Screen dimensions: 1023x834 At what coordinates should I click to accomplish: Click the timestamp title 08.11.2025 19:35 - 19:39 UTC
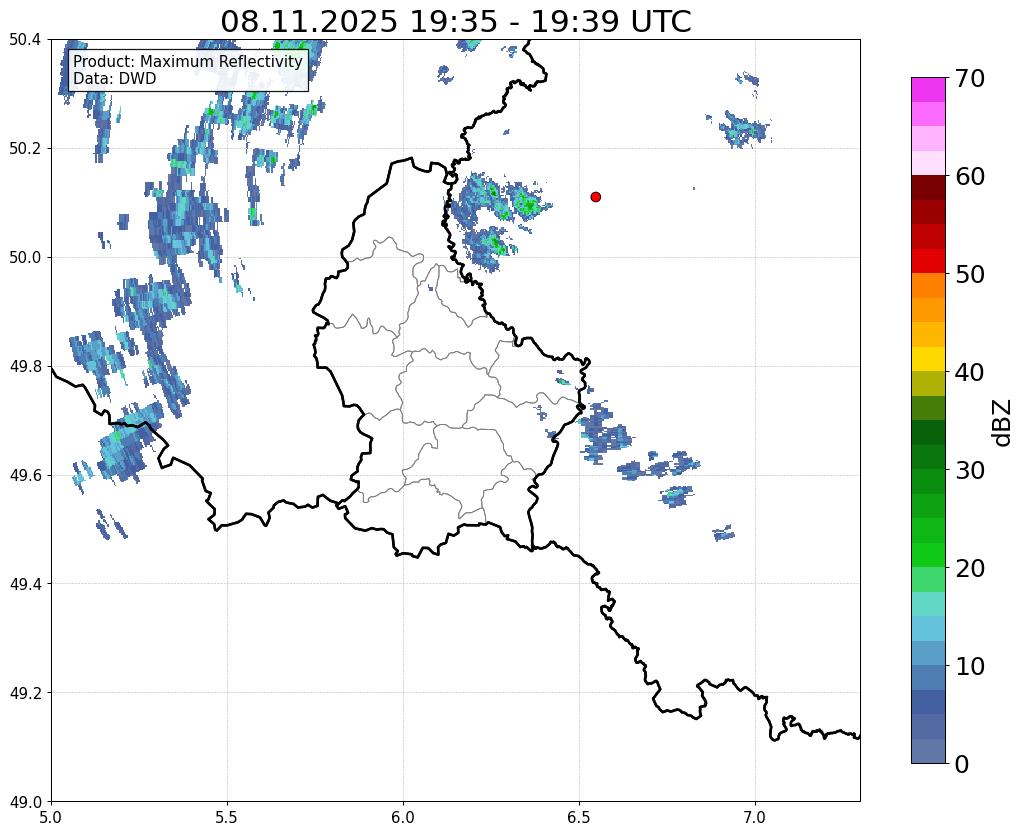pos(455,22)
